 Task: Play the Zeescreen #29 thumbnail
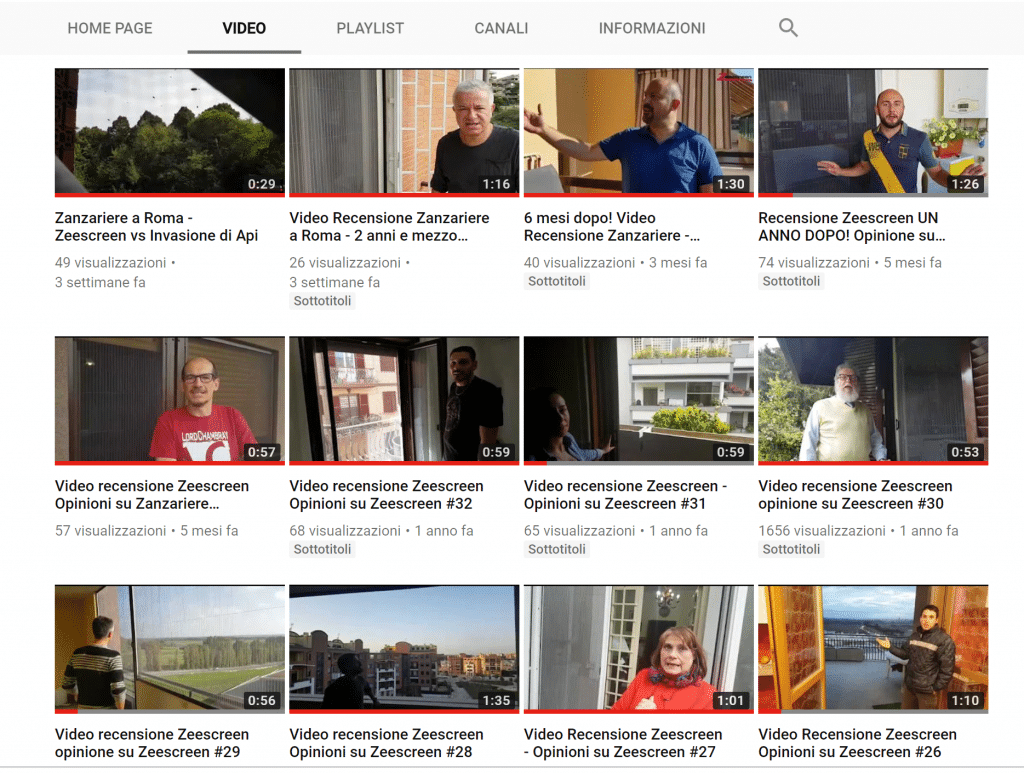[170, 649]
